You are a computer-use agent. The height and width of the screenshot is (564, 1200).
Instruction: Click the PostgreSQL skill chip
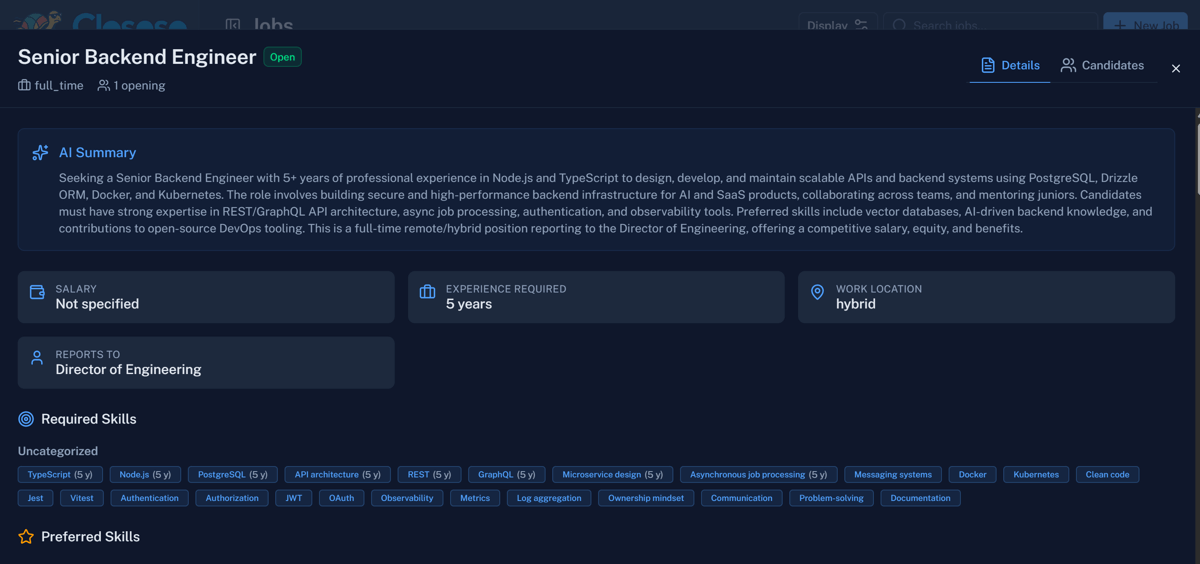pos(232,475)
